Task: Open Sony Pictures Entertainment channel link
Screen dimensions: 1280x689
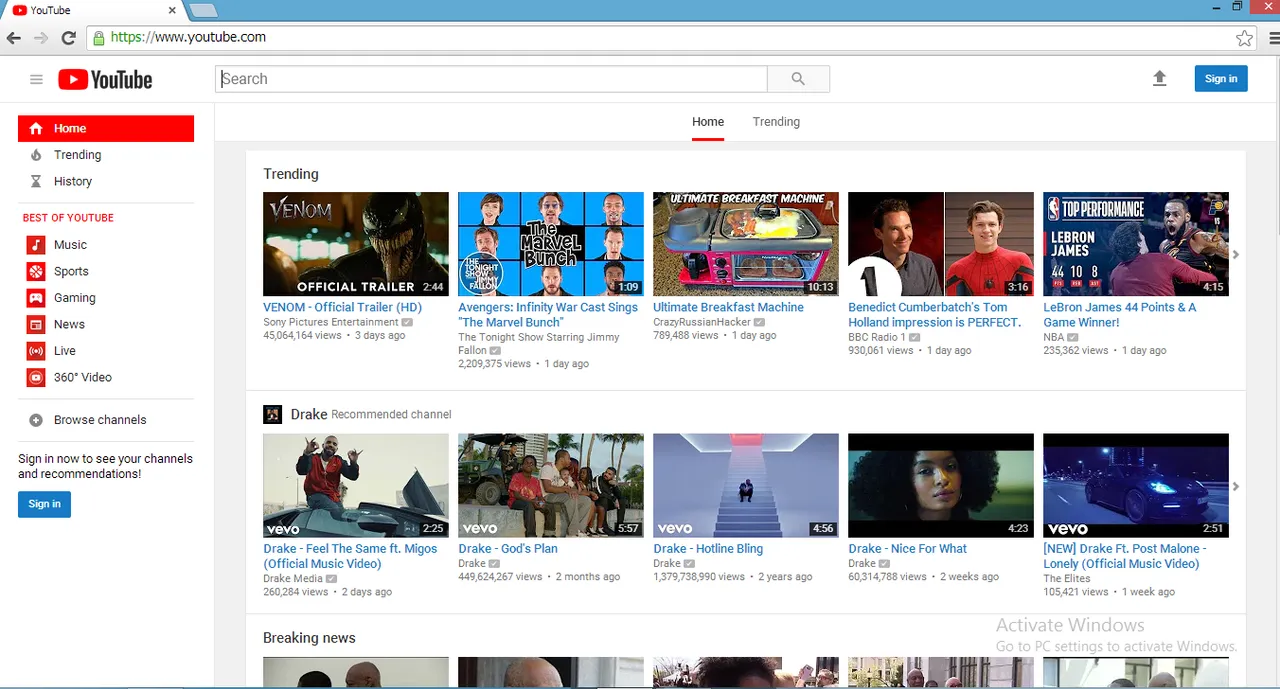Action: coord(331,322)
